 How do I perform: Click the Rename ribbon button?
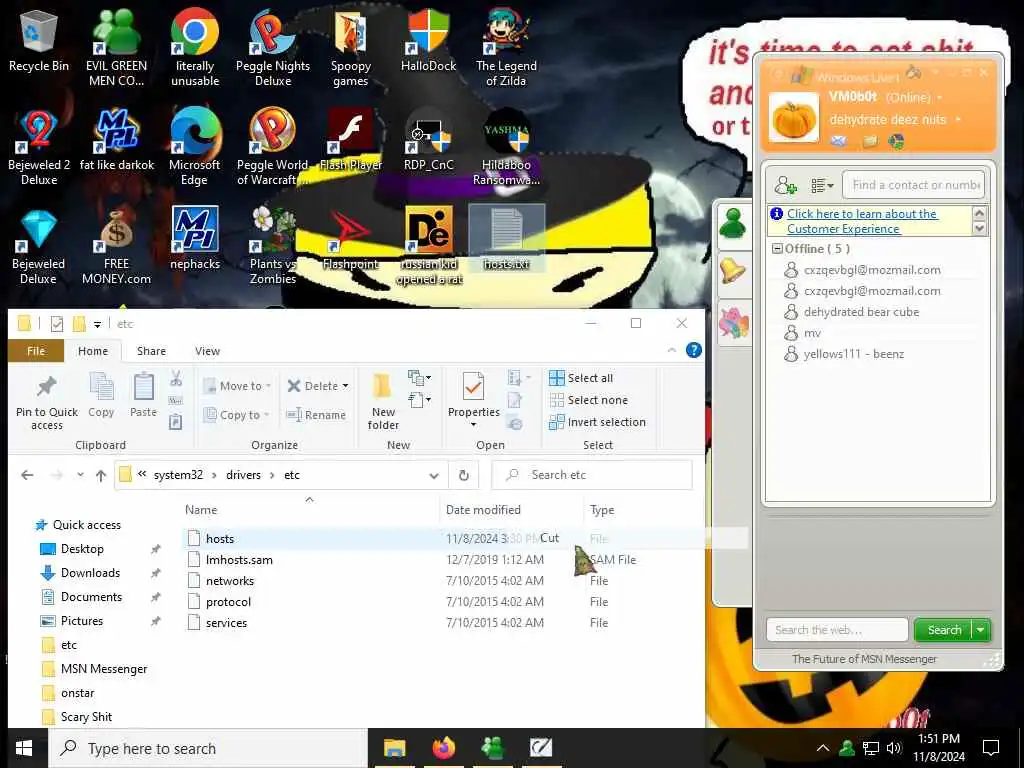click(x=316, y=415)
